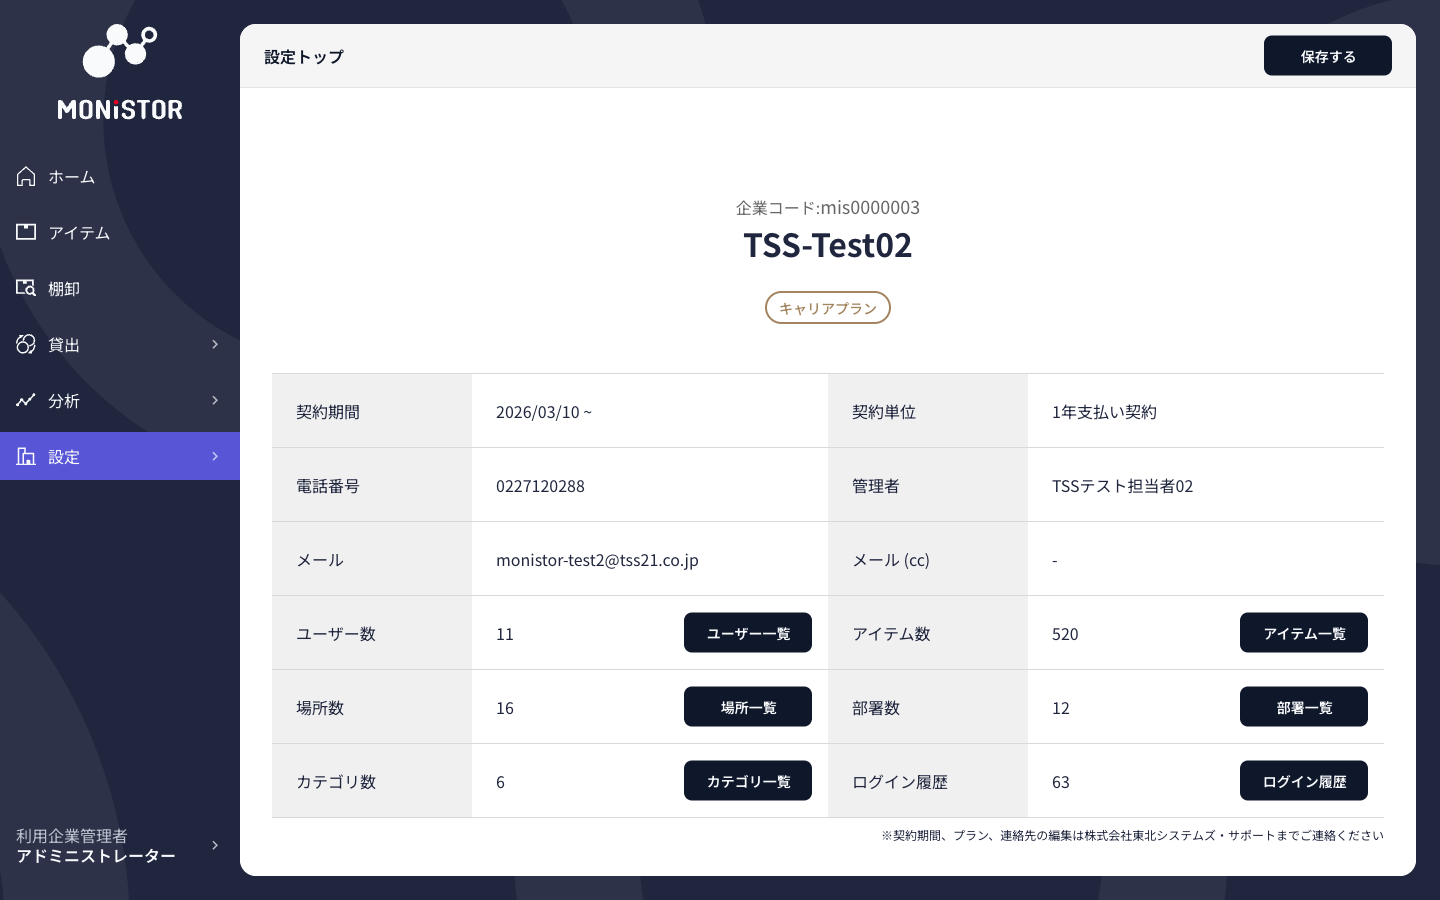The width and height of the screenshot is (1440, 900).
Task: Click the 貸出 lending icon
Action: 26,344
